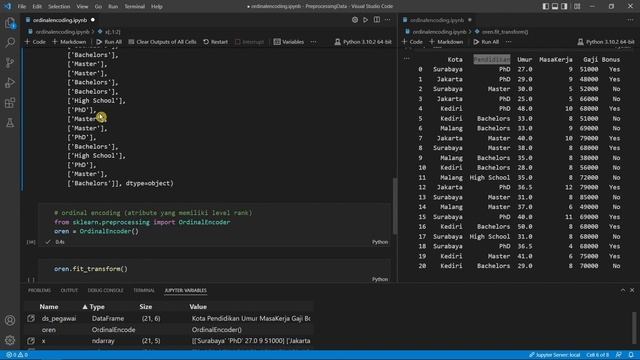Show ds_pegawai in data viewer
640x360 pixels.
click(31, 318)
